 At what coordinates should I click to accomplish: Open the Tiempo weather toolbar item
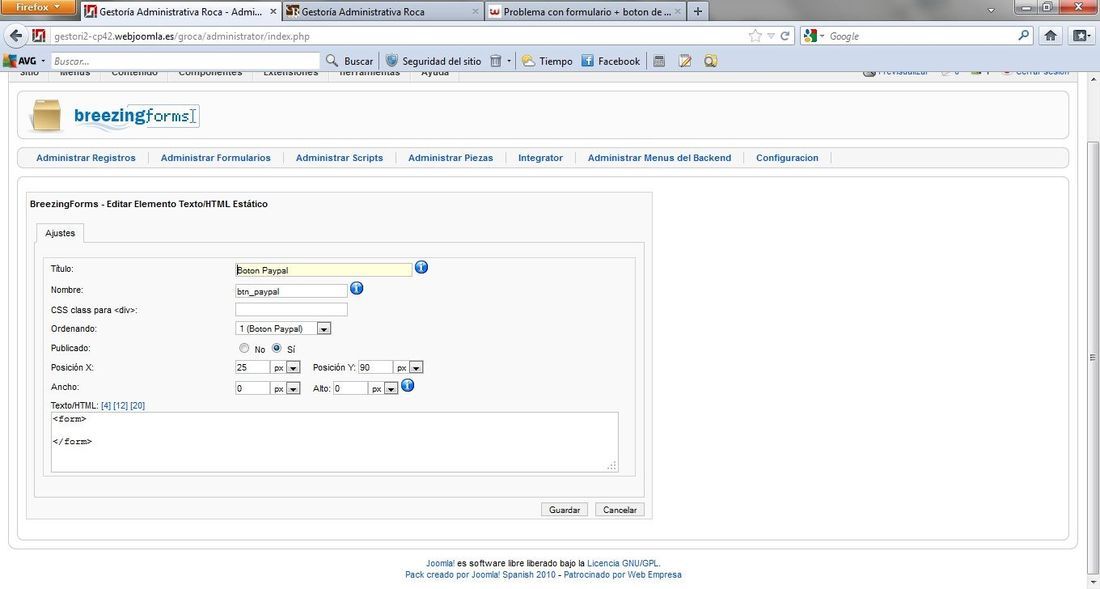coord(547,61)
